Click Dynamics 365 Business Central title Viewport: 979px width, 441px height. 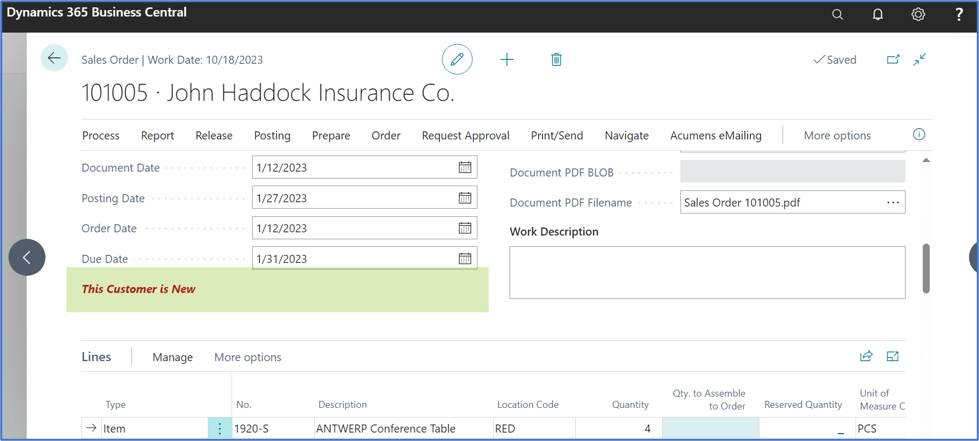pos(97,12)
